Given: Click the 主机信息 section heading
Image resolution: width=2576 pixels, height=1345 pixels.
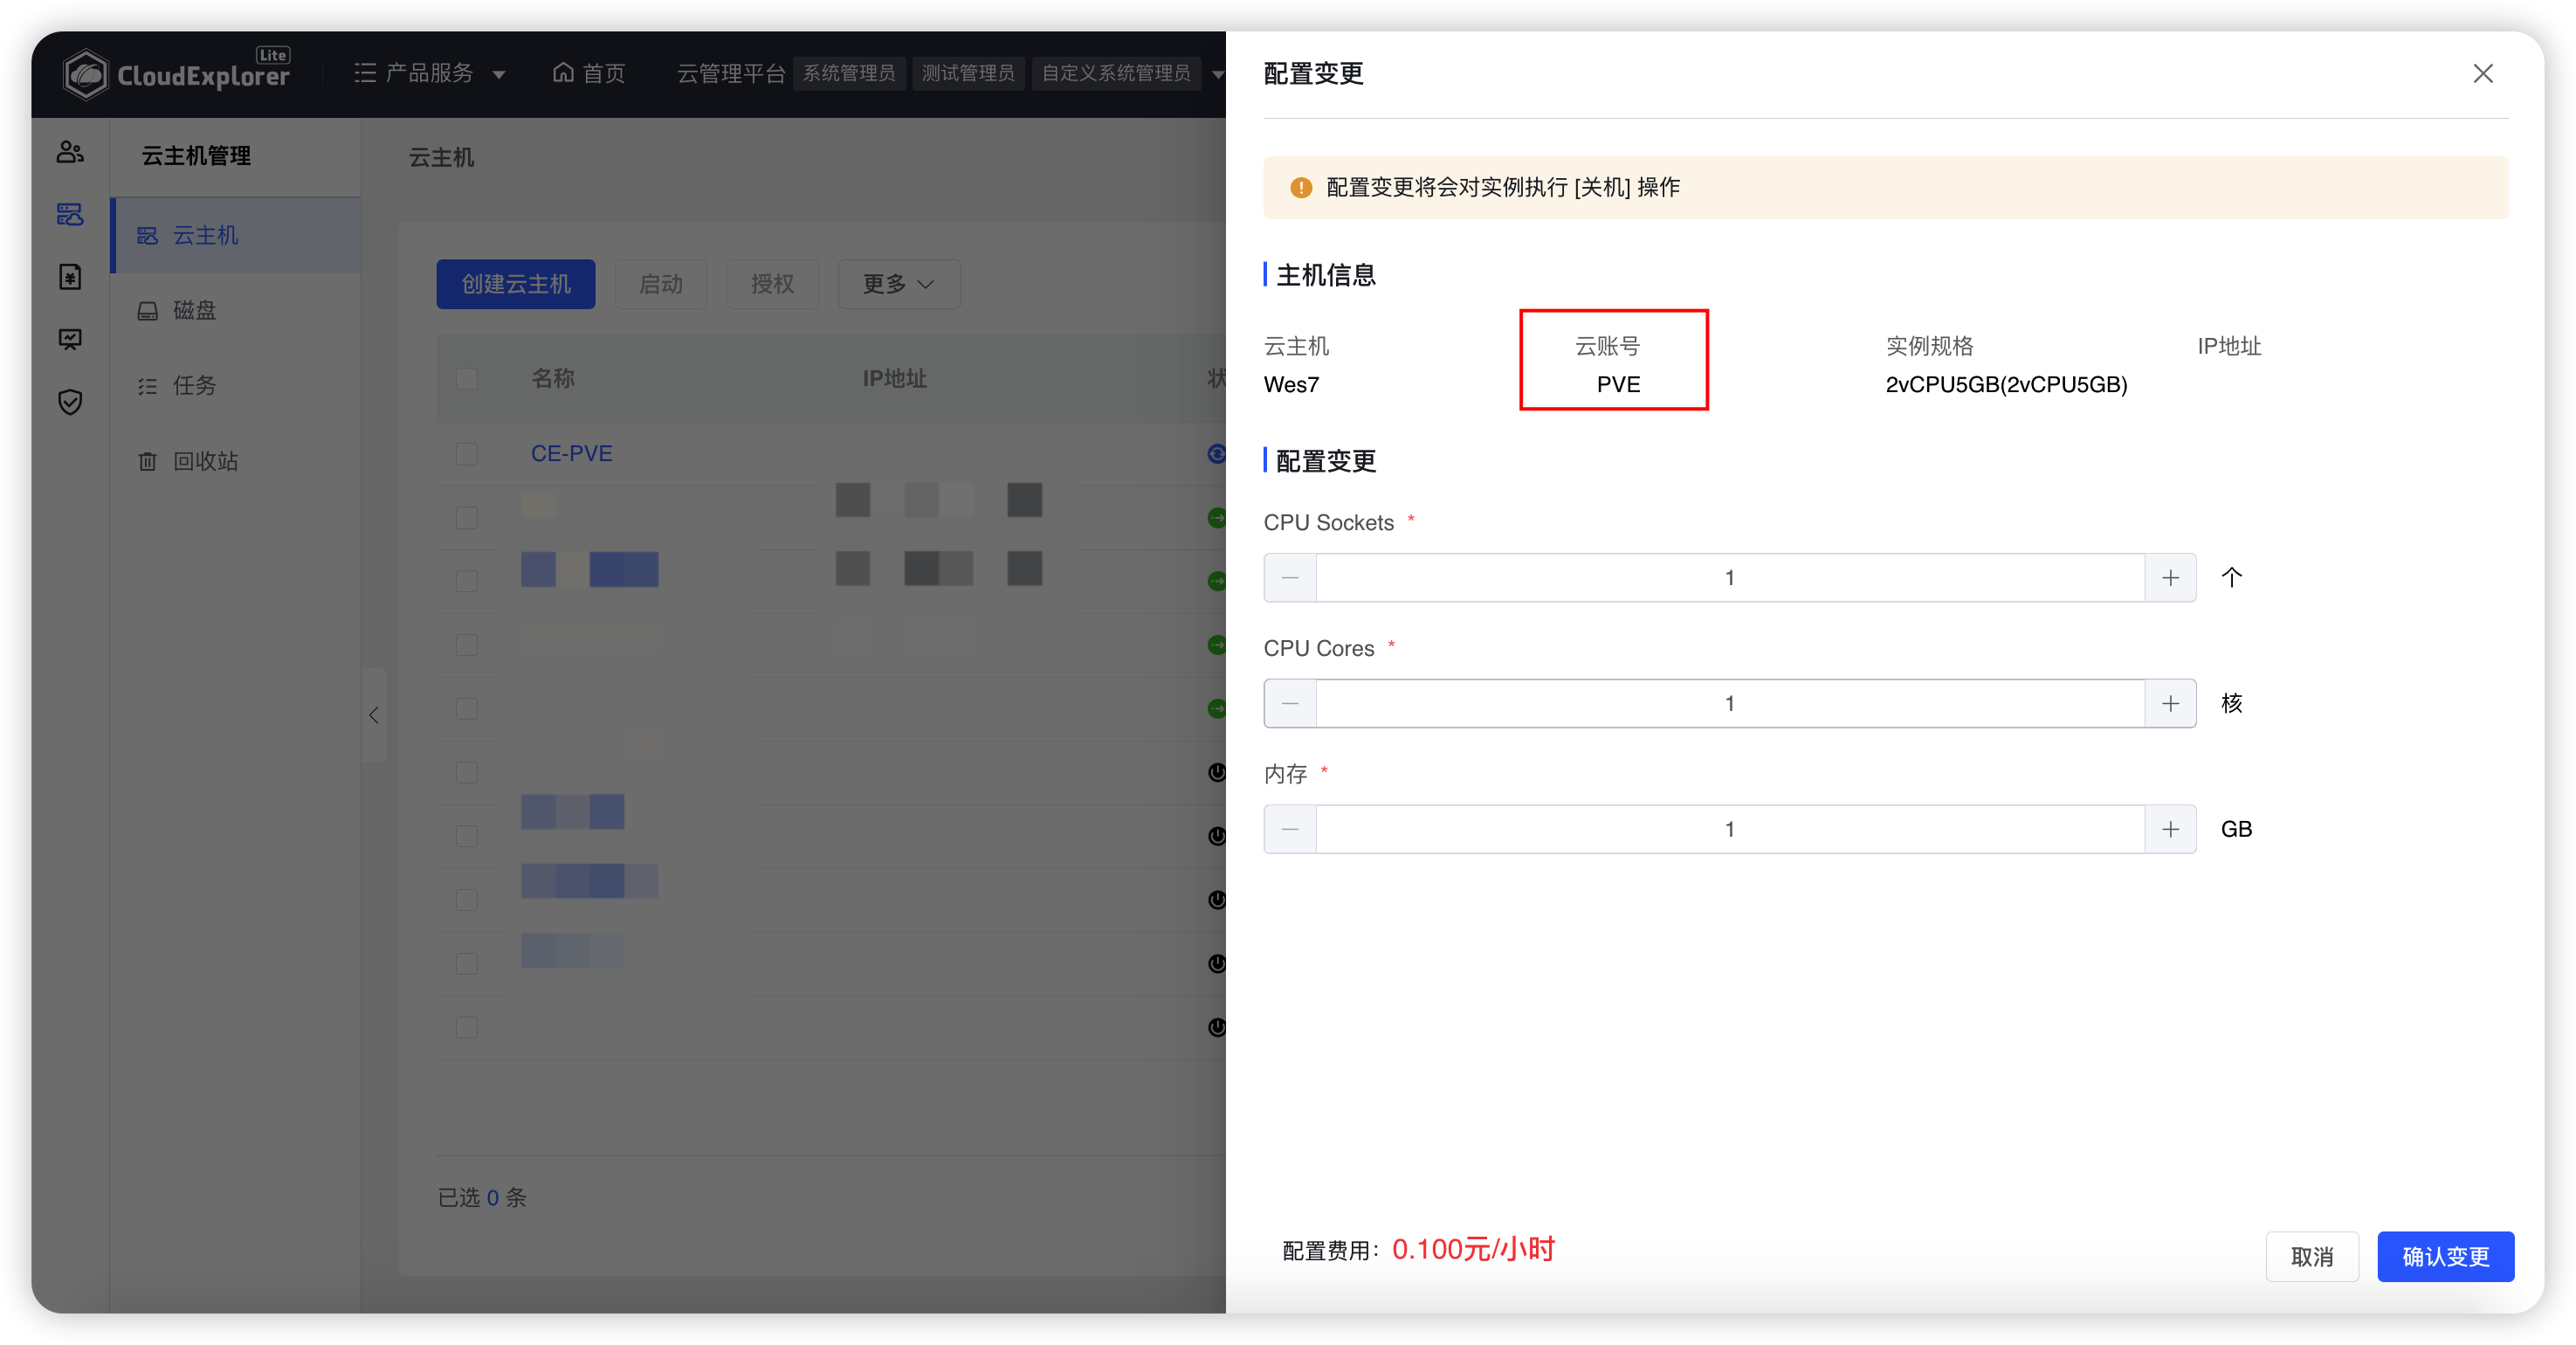Looking at the screenshot, I should (x=1326, y=275).
